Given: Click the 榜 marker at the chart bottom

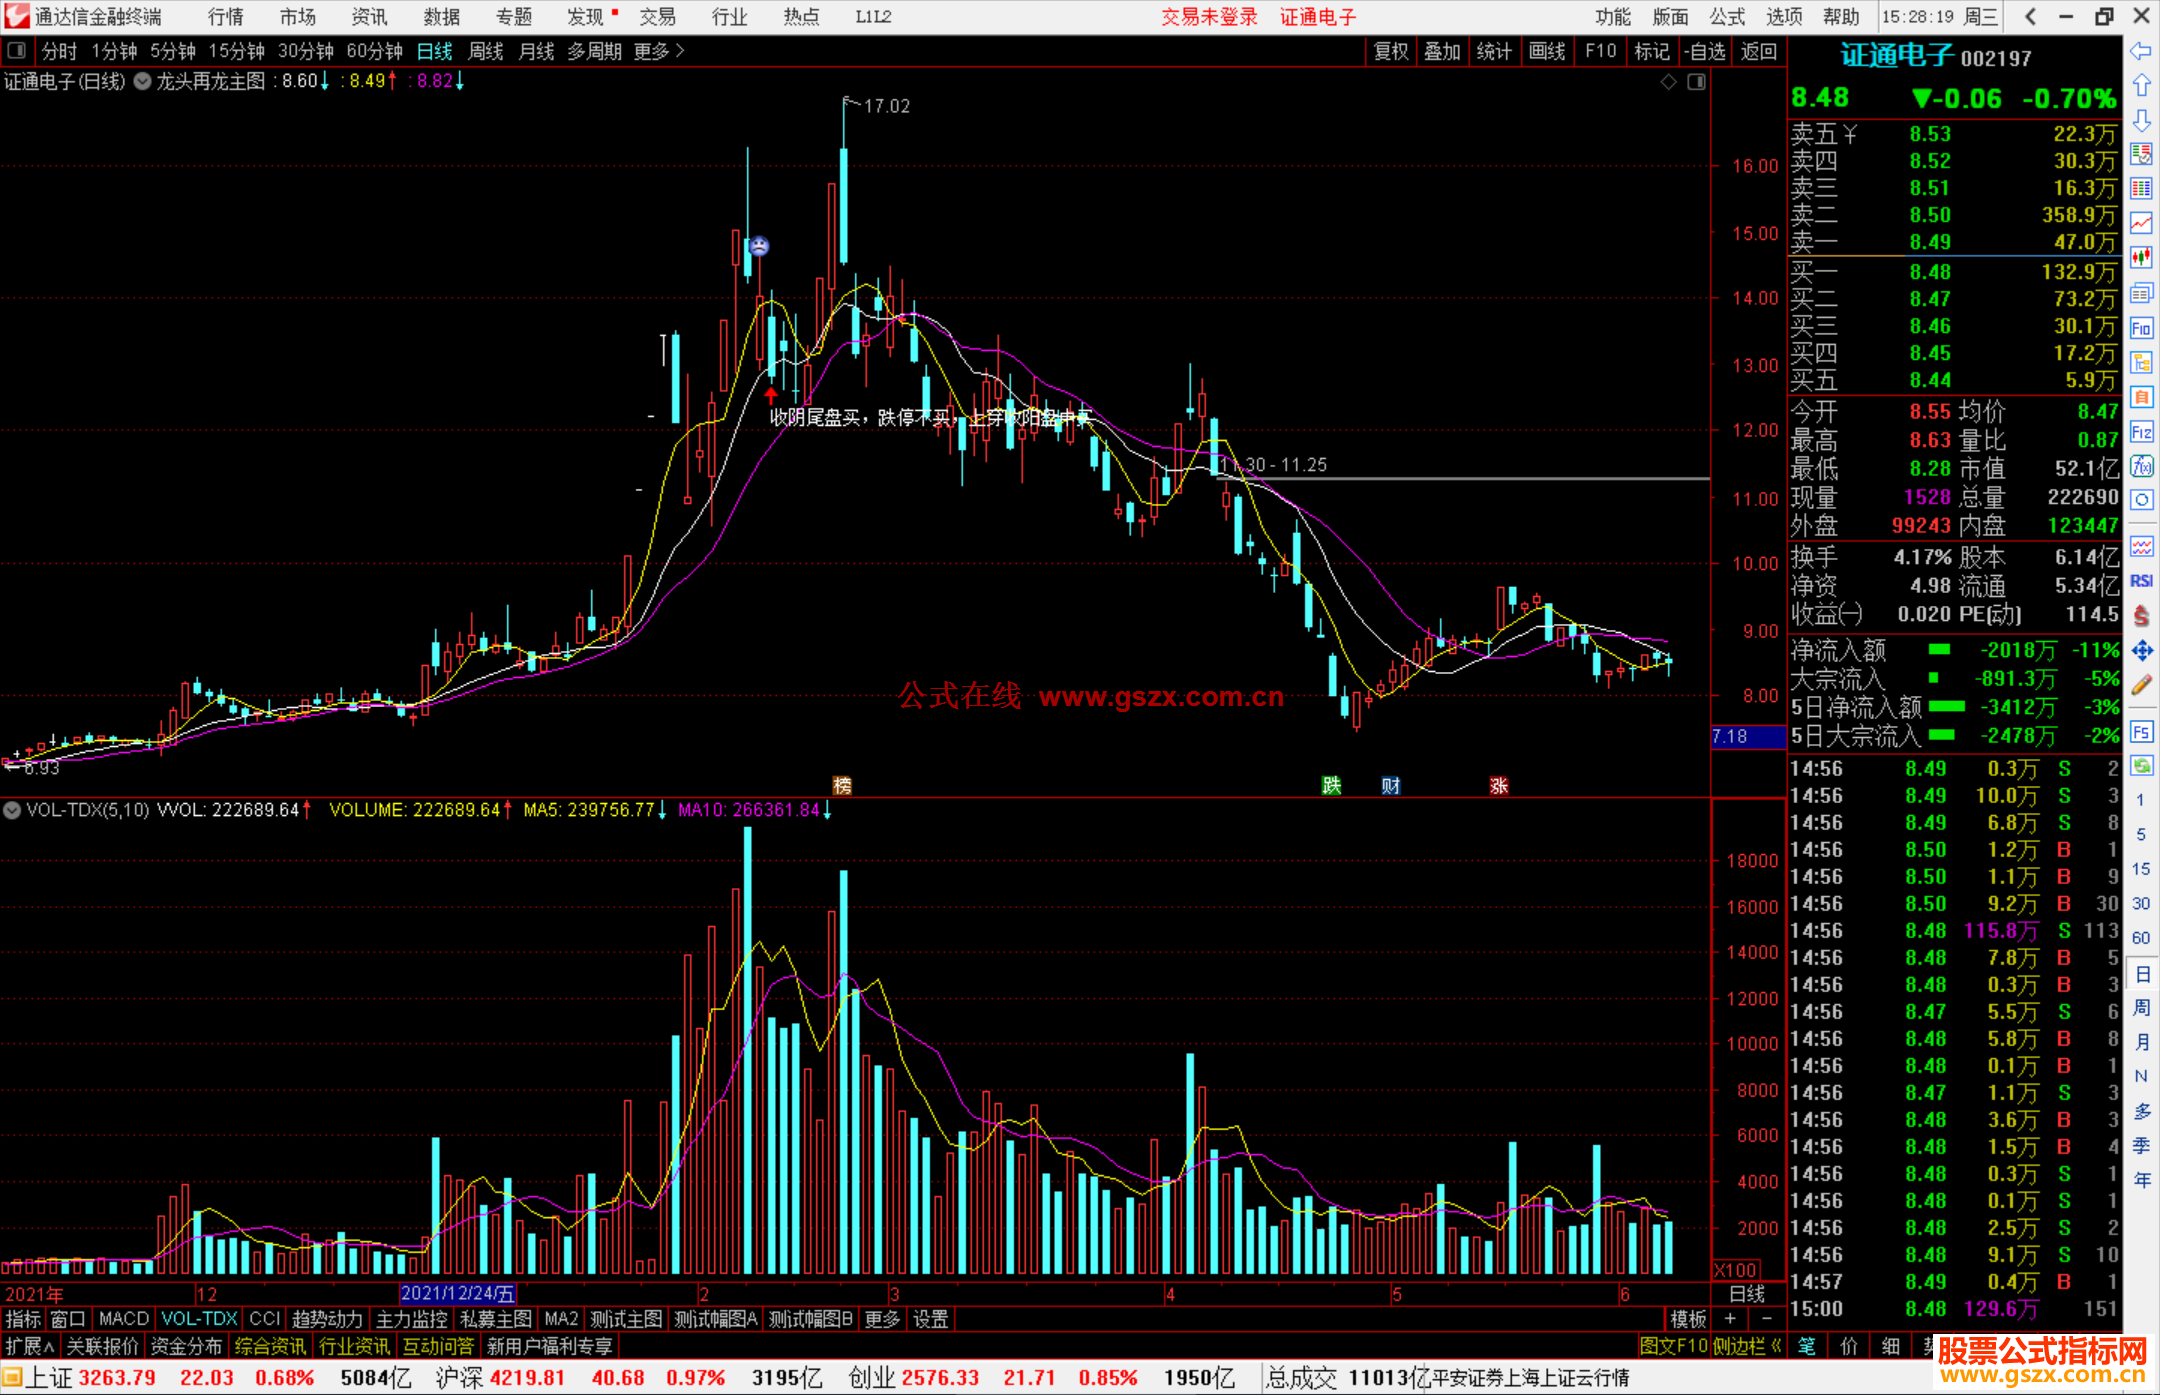Looking at the screenshot, I should pos(842,786).
